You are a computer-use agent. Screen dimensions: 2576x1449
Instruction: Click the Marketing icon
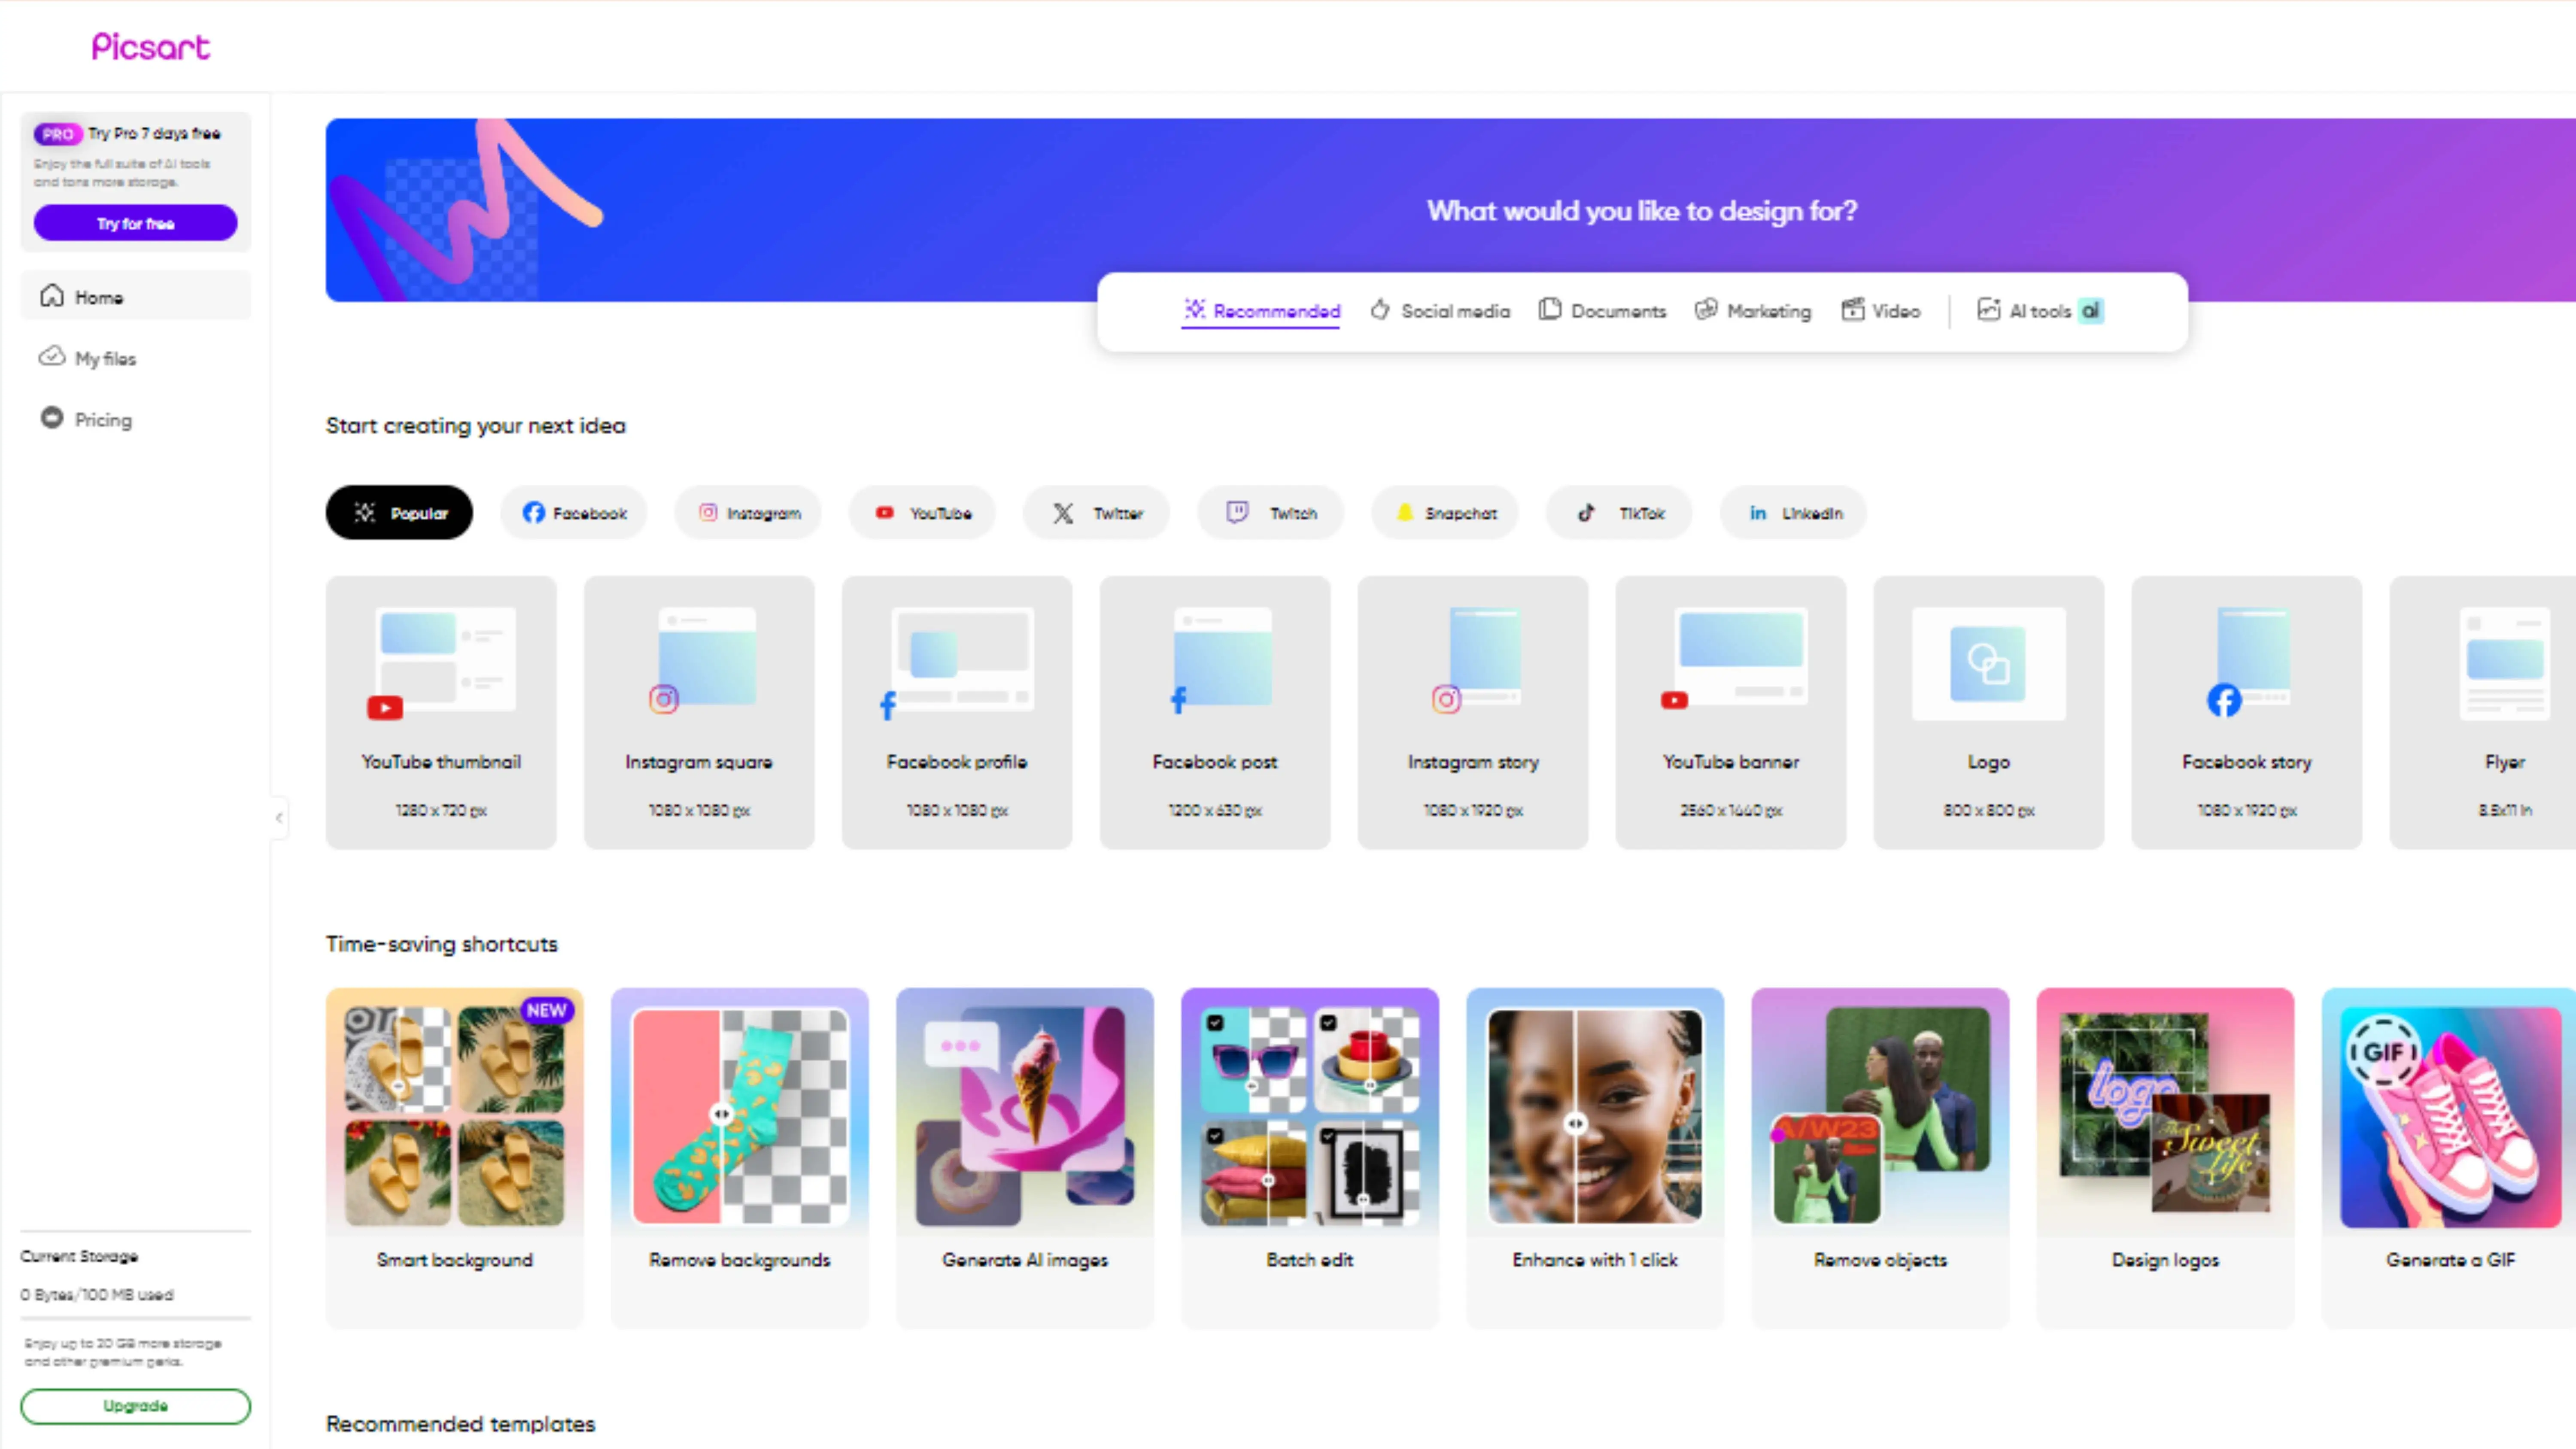(1706, 309)
